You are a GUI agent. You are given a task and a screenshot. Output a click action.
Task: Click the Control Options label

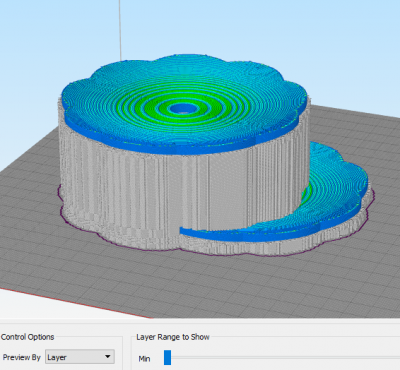(x=27, y=337)
